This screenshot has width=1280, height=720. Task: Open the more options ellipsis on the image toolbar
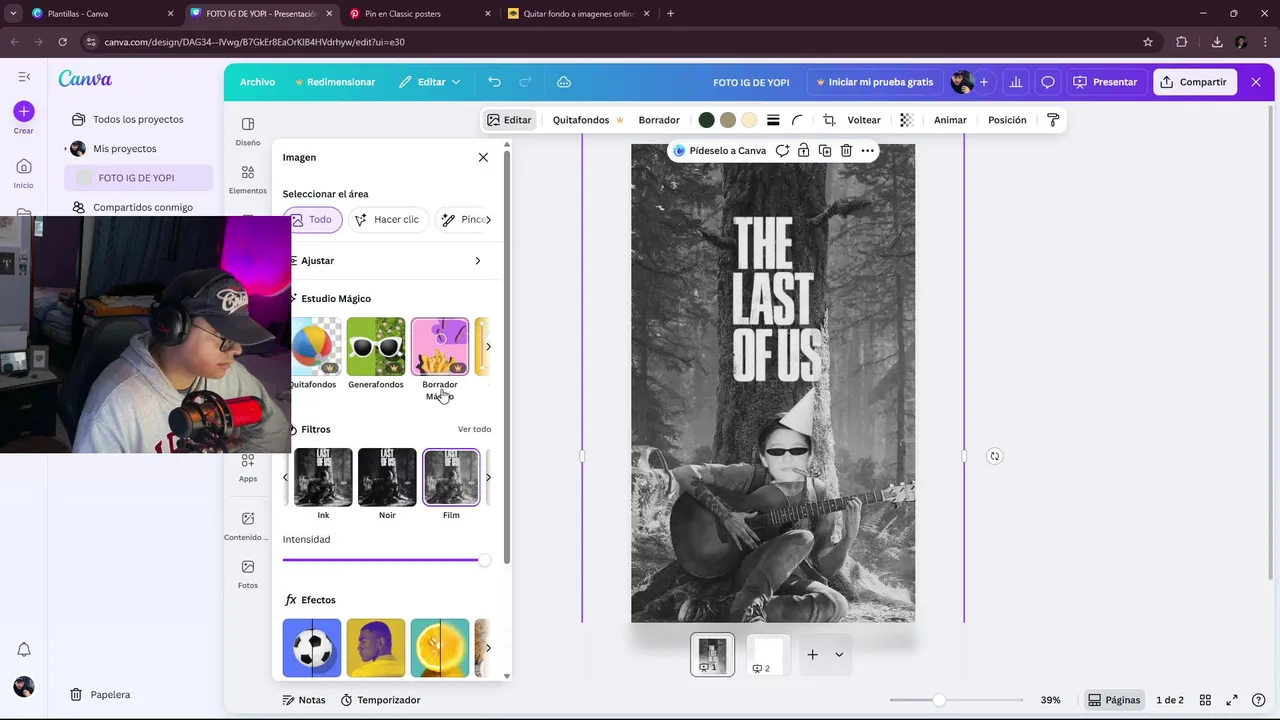(x=868, y=151)
